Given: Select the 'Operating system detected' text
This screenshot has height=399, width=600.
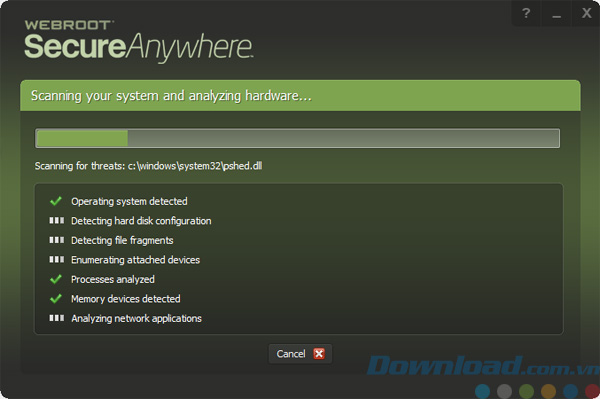Looking at the screenshot, I should (129, 202).
